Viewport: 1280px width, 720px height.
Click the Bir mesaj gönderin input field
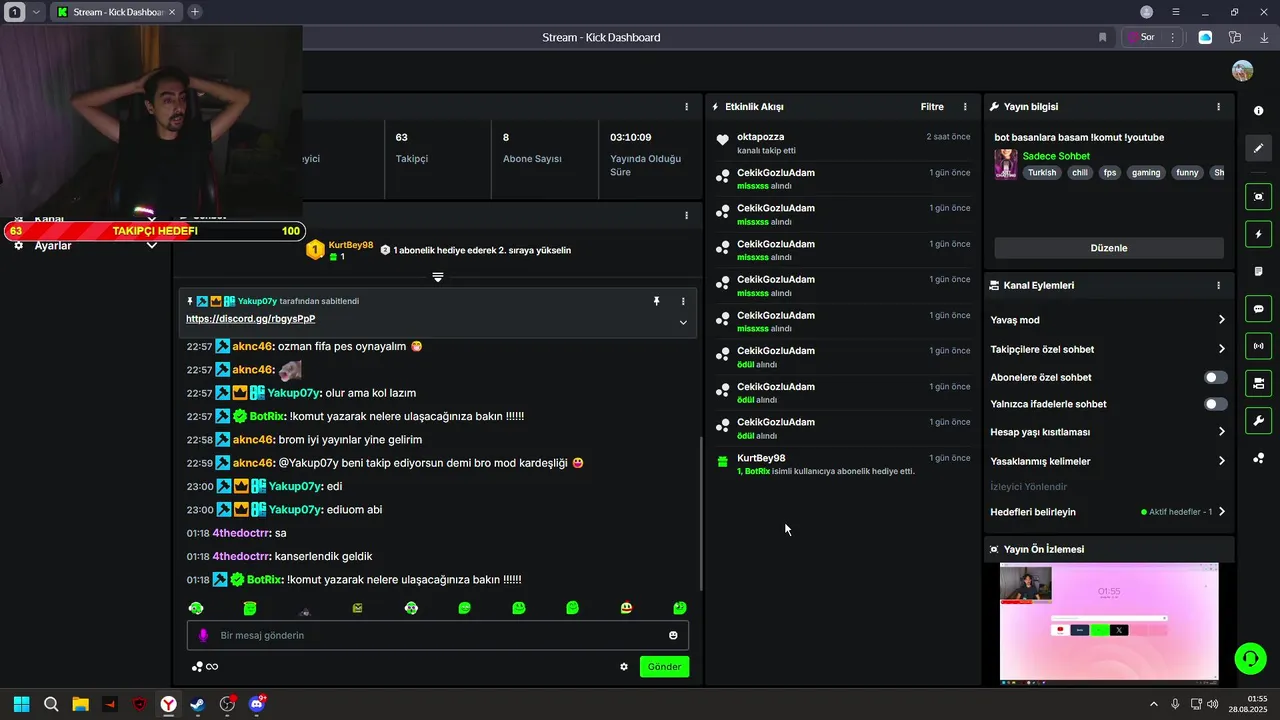(x=437, y=635)
